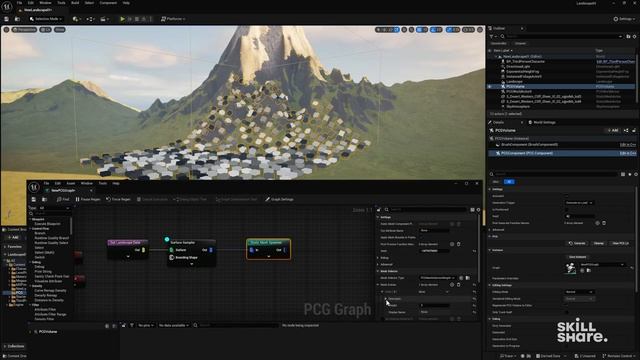
Task: Add element with Mesh Entries plus icon
Action: tap(452, 285)
